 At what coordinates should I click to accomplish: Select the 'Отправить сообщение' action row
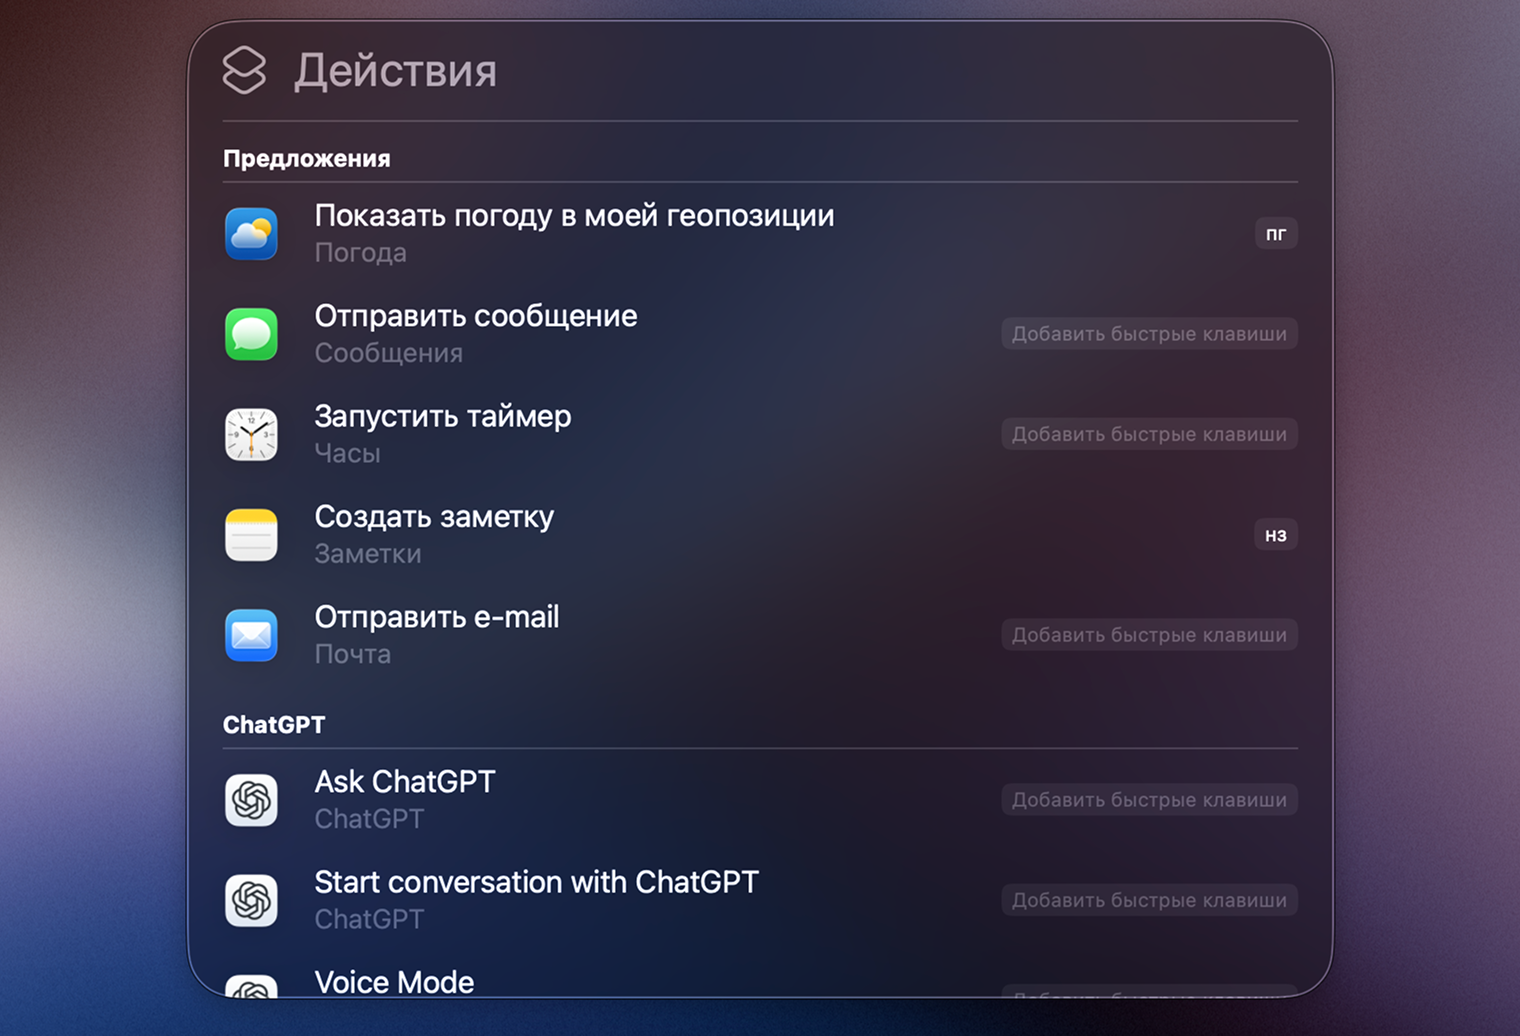tap(476, 316)
